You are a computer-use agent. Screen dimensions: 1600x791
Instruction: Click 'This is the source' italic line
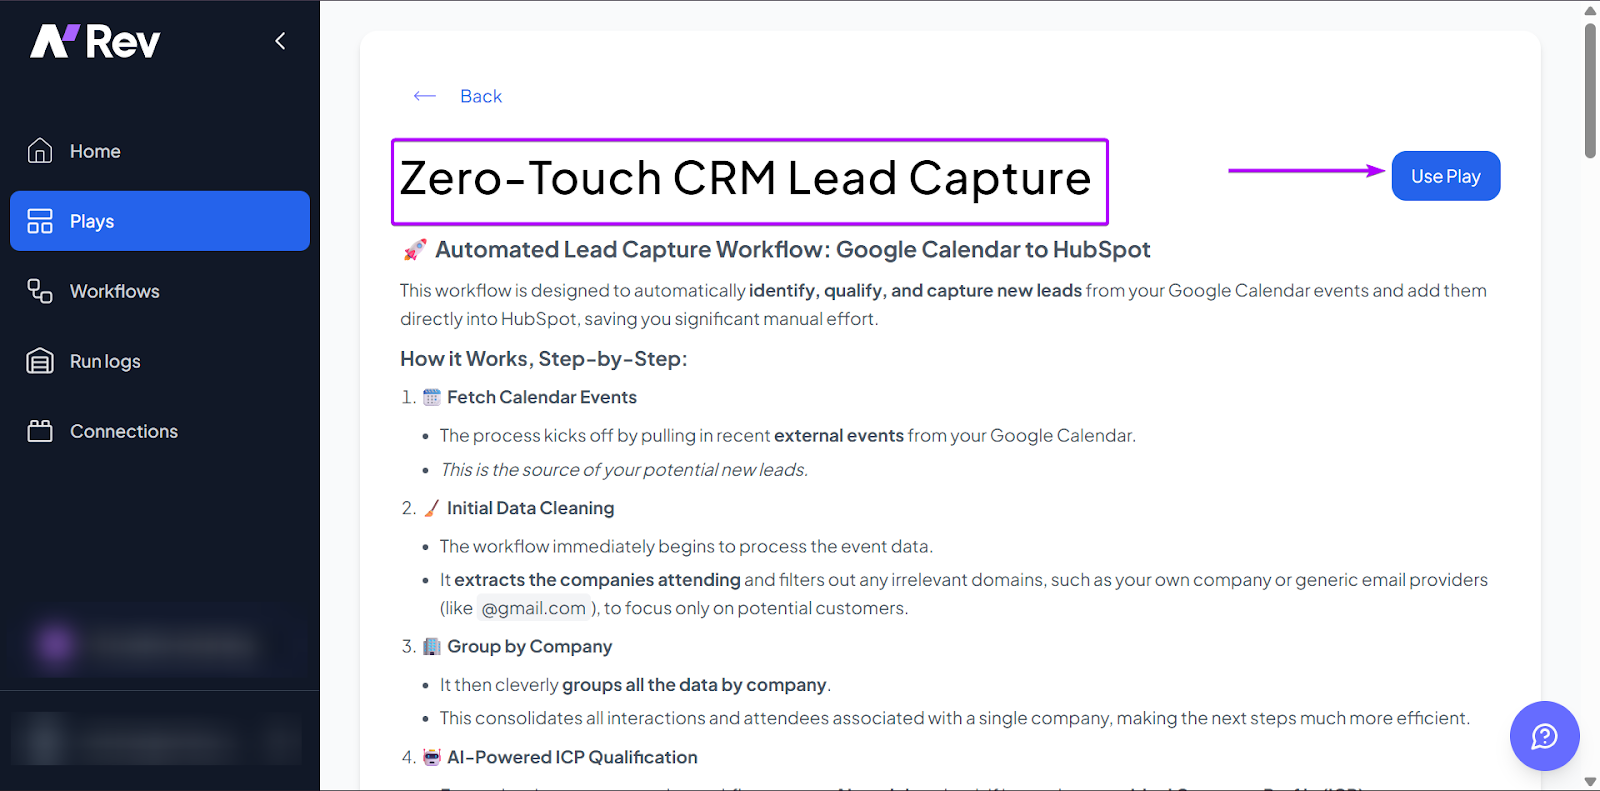(x=624, y=470)
